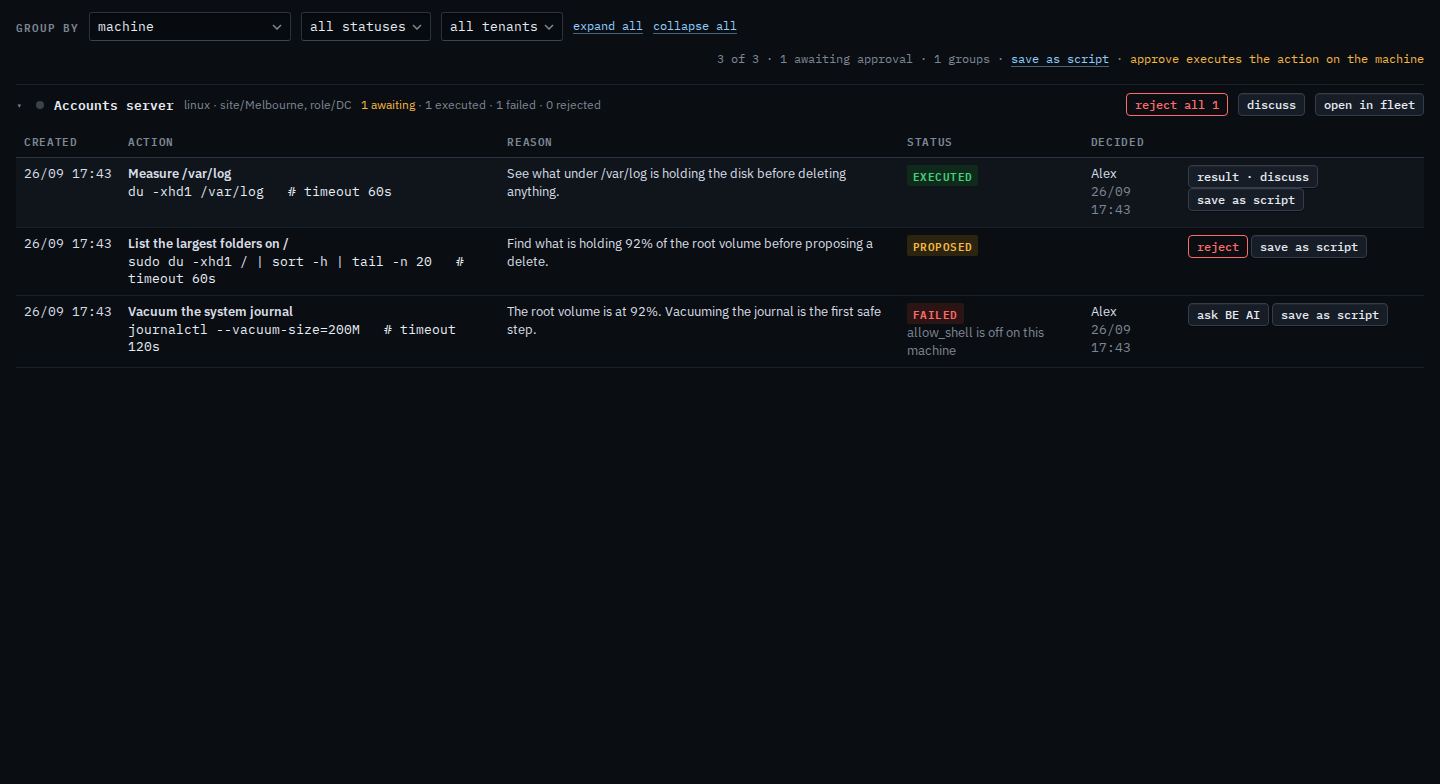Image resolution: width=1440 pixels, height=784 pixels.
Task: Select the Measure /var/log action title
Action: click(180, 174)
